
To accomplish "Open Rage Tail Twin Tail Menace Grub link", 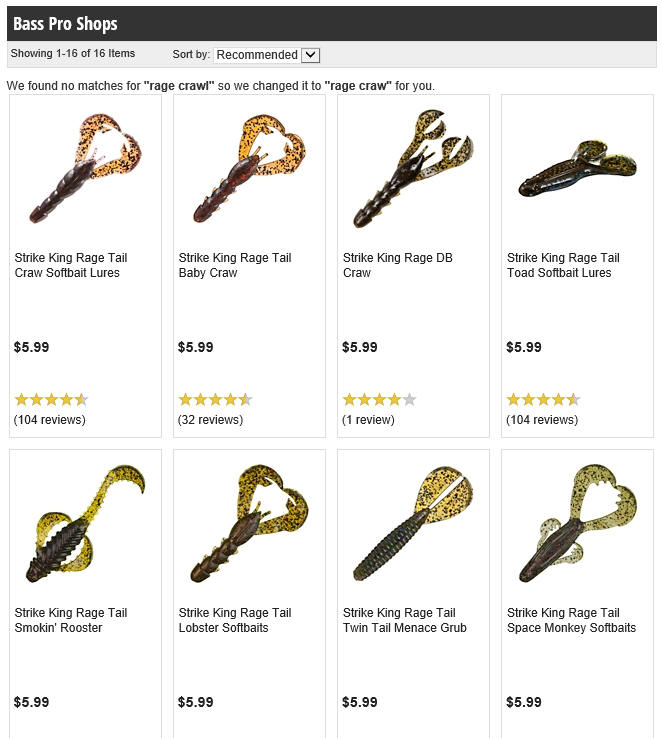I will (405, 620).
